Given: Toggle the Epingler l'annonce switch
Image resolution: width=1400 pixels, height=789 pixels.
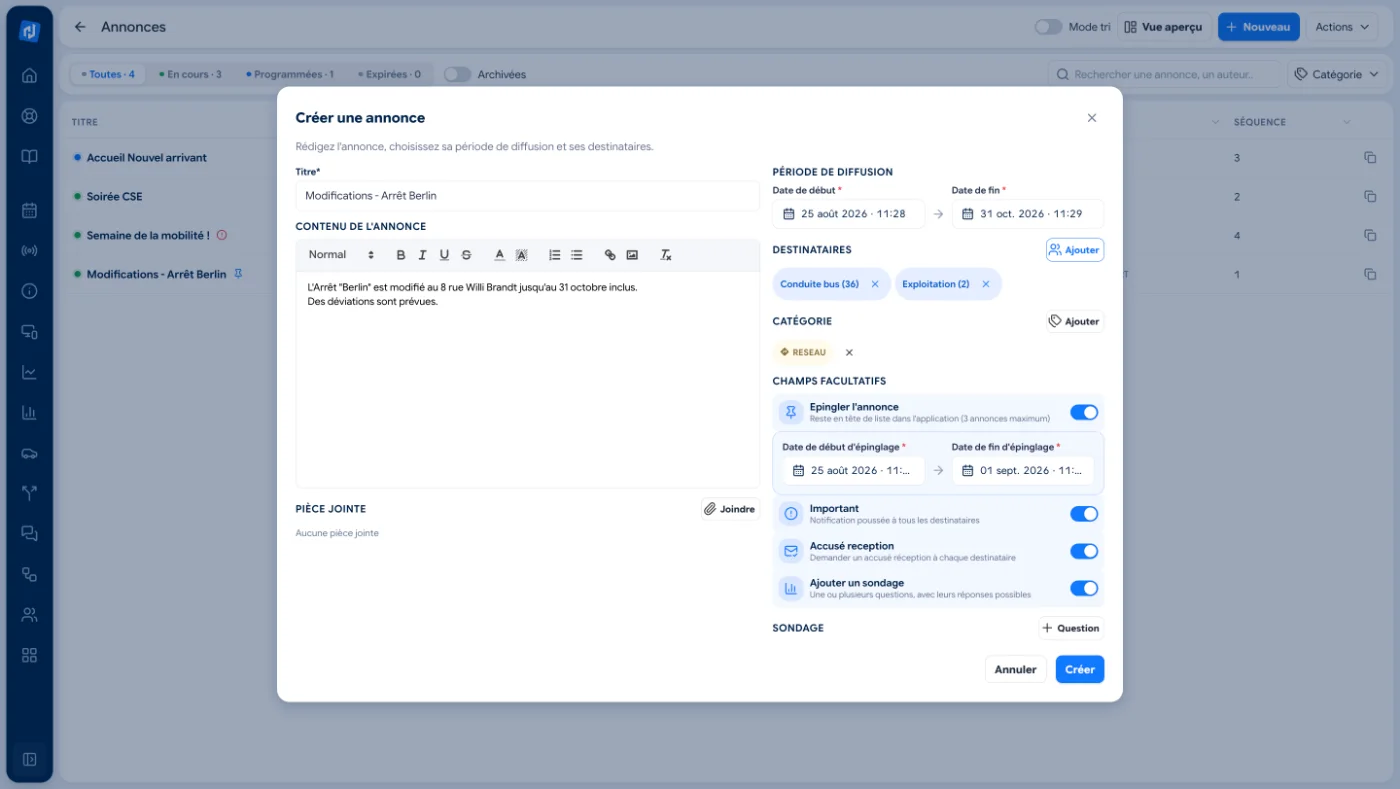Looking at the screenshot, I should pos(1084,412).
